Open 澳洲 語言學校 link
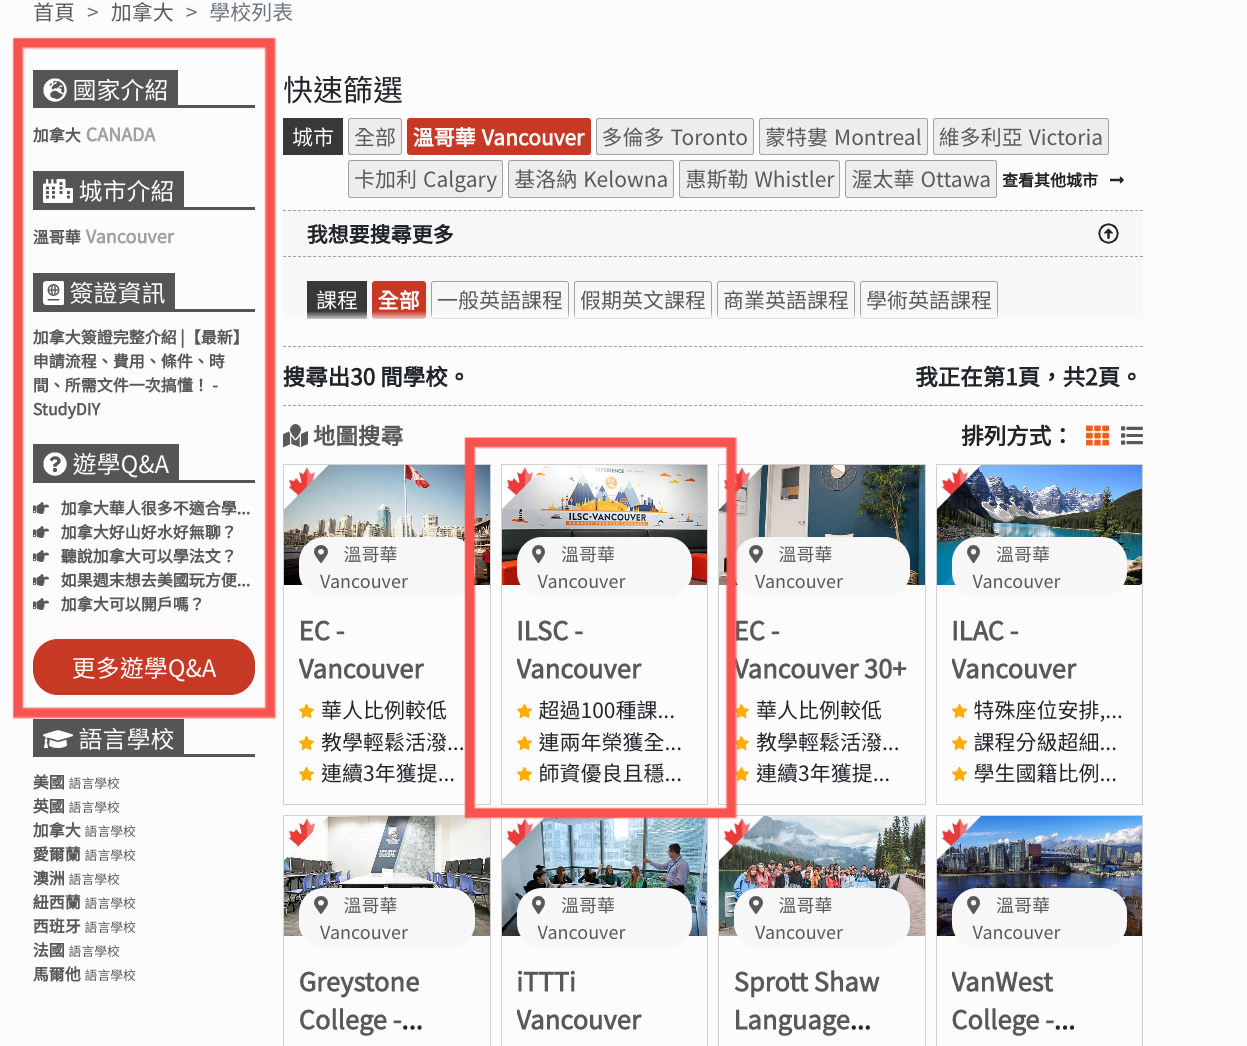Image resolution: width=1247 pixels, height=1046 pixels. point(76,878)
